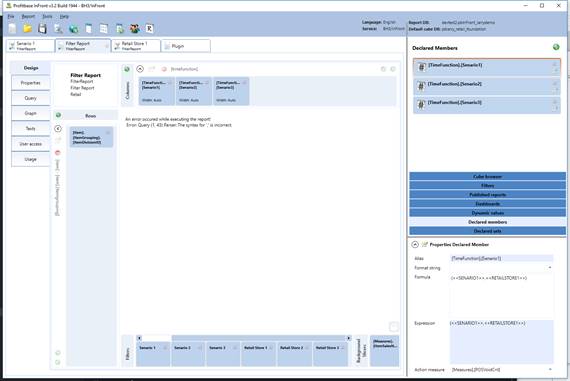Select the Senario3 column tile in Columns
570x381 pixels.
(x=231, y=91)
